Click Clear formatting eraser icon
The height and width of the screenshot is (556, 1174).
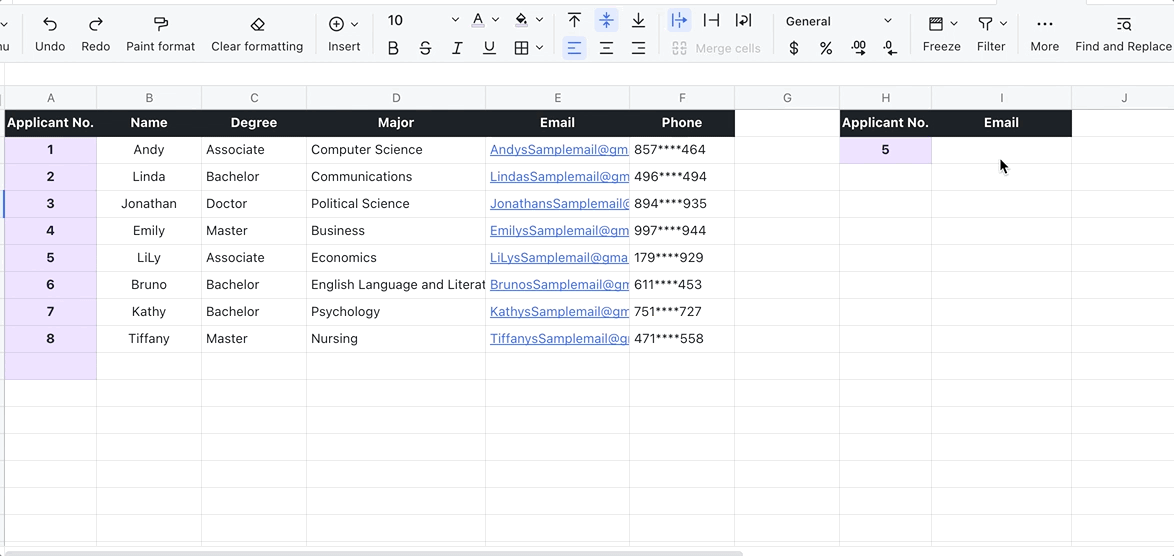[257, 24]
